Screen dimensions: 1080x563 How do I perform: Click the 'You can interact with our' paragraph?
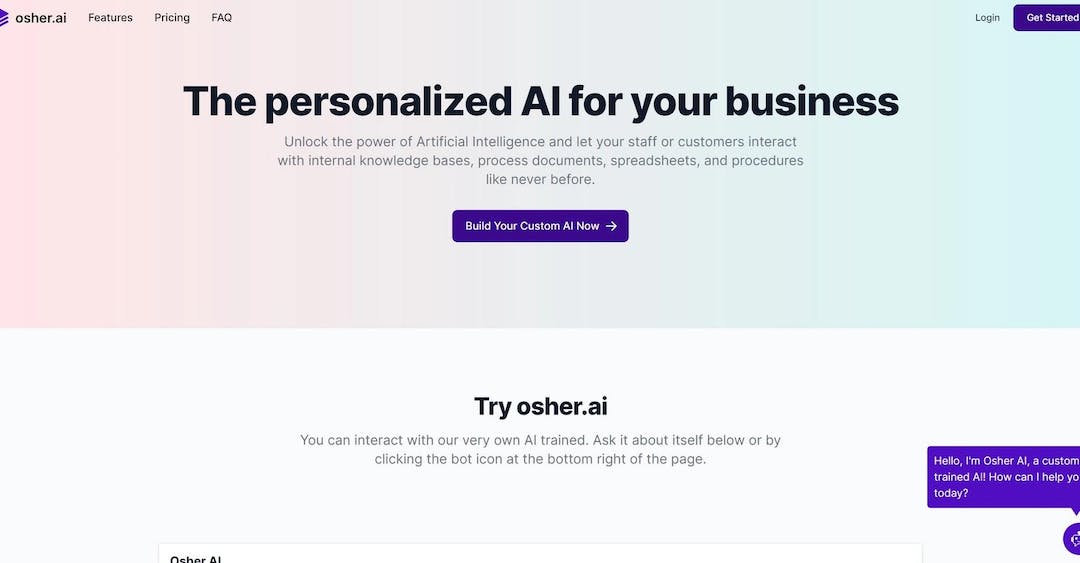point(541,449)
